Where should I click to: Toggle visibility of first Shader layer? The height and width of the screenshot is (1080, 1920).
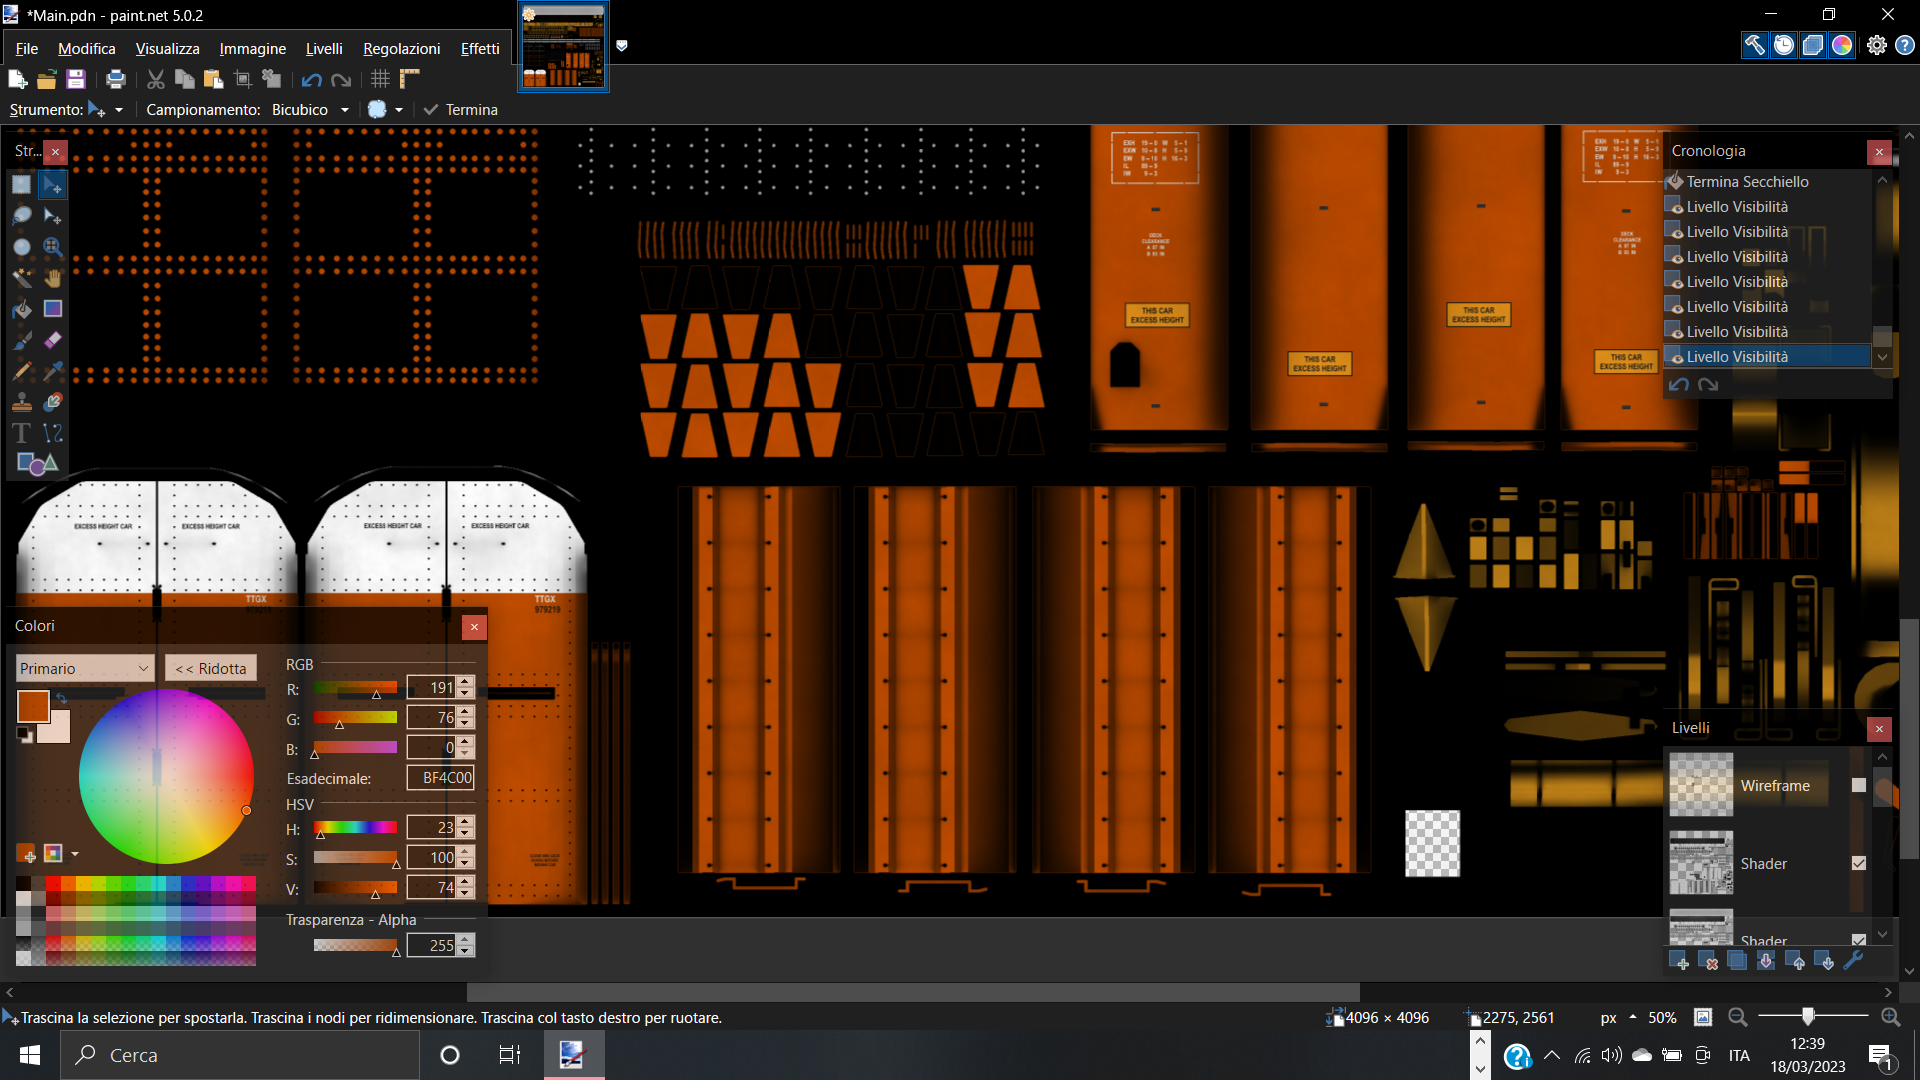1859,863
